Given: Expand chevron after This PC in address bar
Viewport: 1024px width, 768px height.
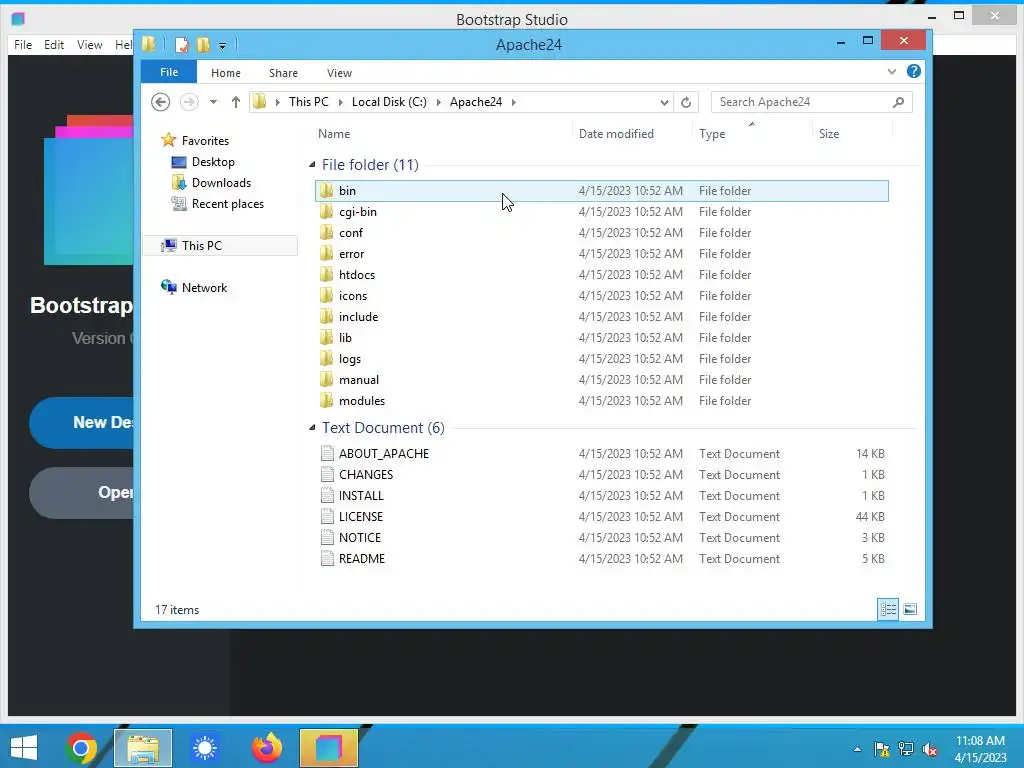Looking at the screenshot, I should [340, 102].
